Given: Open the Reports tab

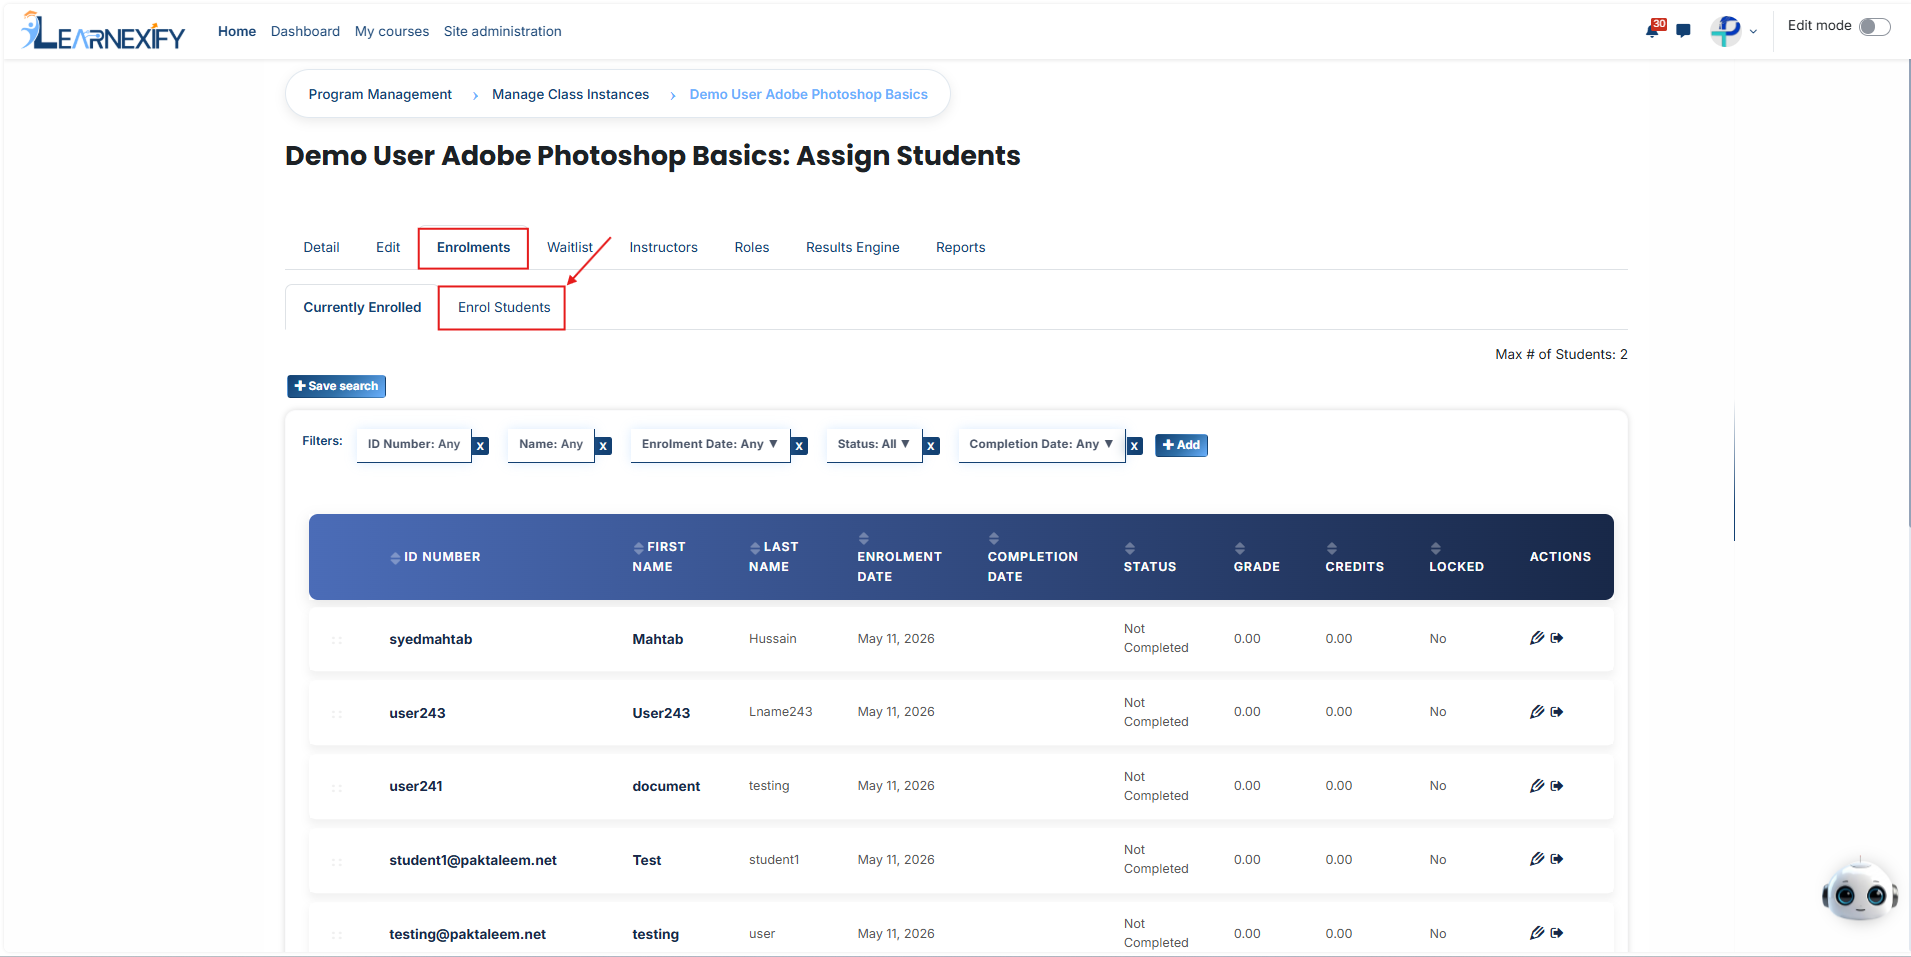Looking at the screenshot, I should [961, 248].
